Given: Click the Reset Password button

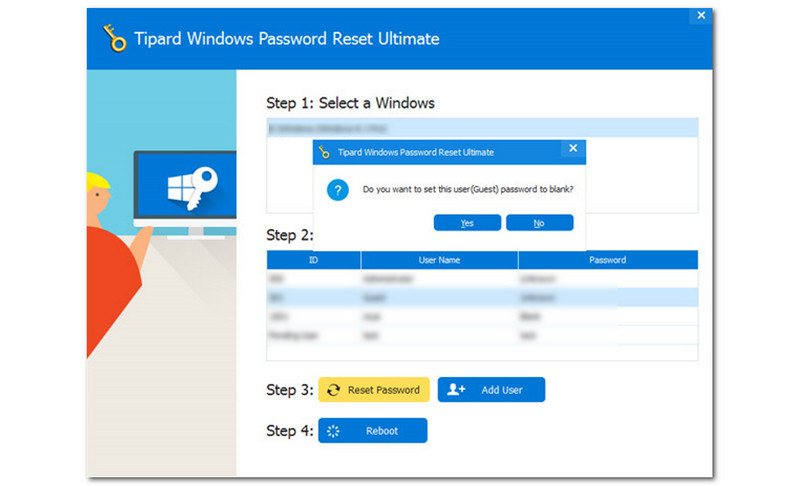Looking at the screenshot, I should click(x=373, y=390).
